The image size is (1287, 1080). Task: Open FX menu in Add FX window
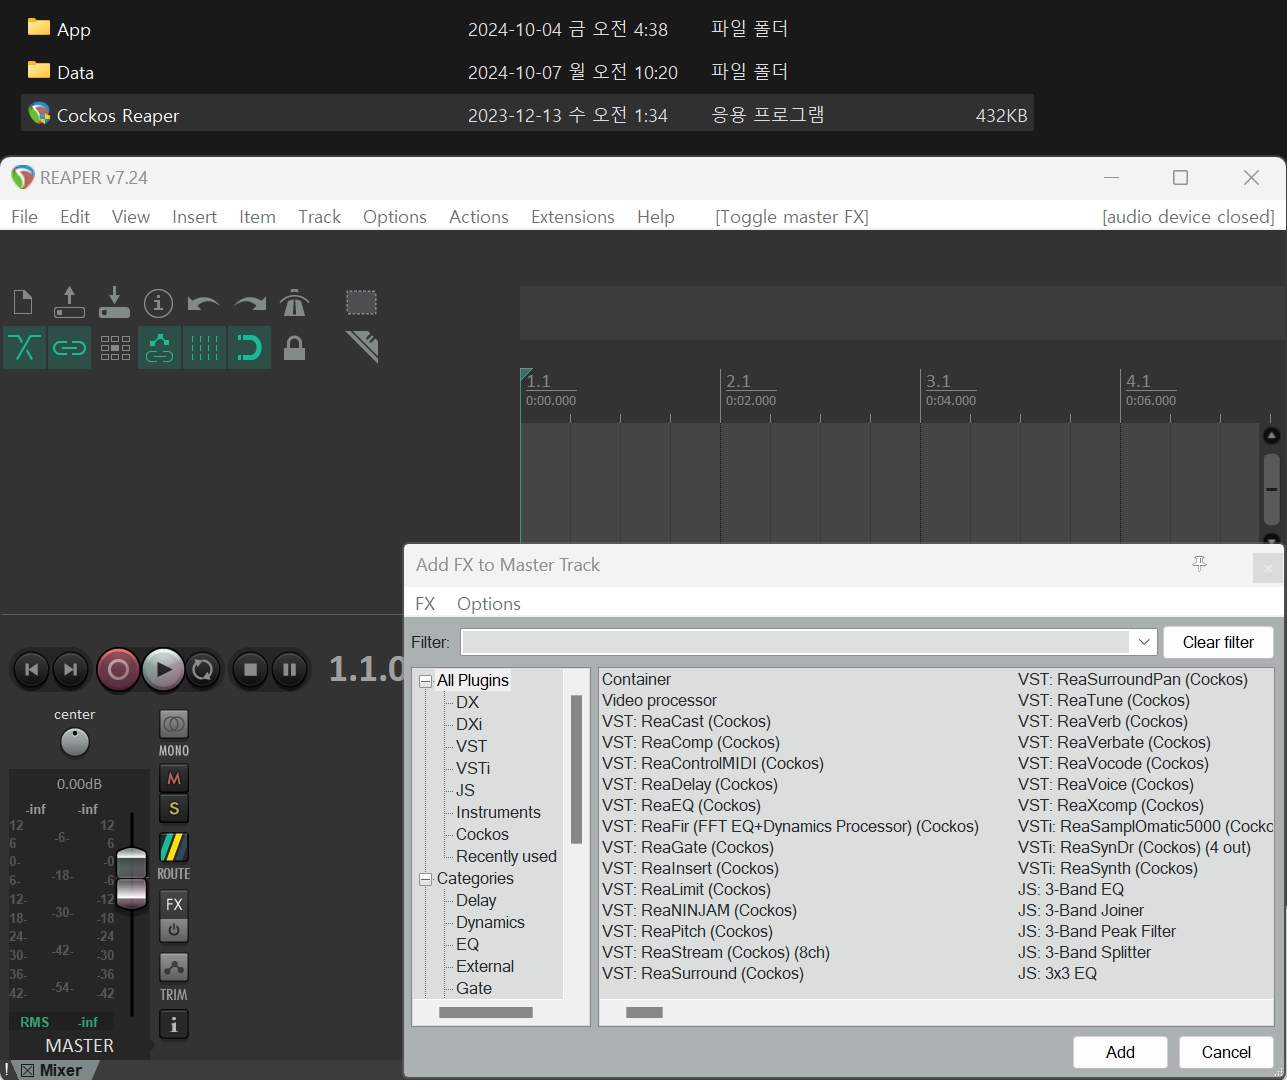click(x=425, y=604)
